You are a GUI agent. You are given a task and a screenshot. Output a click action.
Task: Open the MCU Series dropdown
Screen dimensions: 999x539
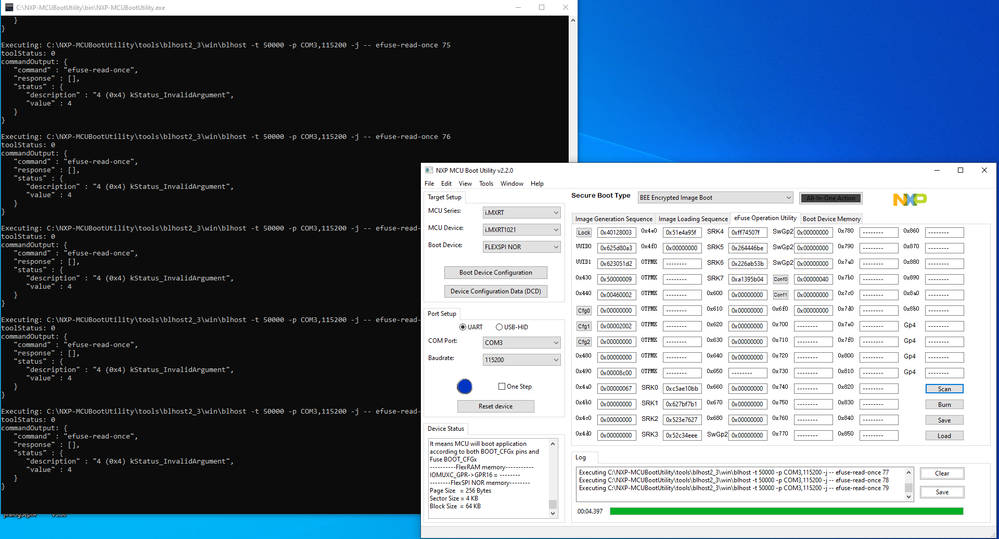click(521, 212)
